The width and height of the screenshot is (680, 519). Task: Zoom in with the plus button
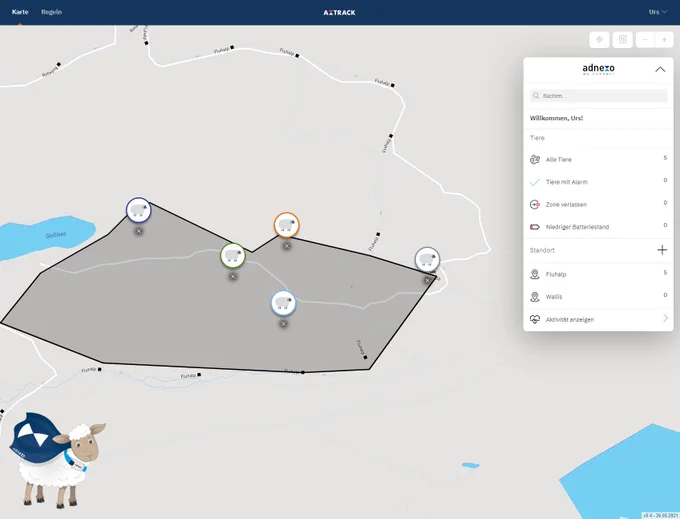tap(664, 40)
